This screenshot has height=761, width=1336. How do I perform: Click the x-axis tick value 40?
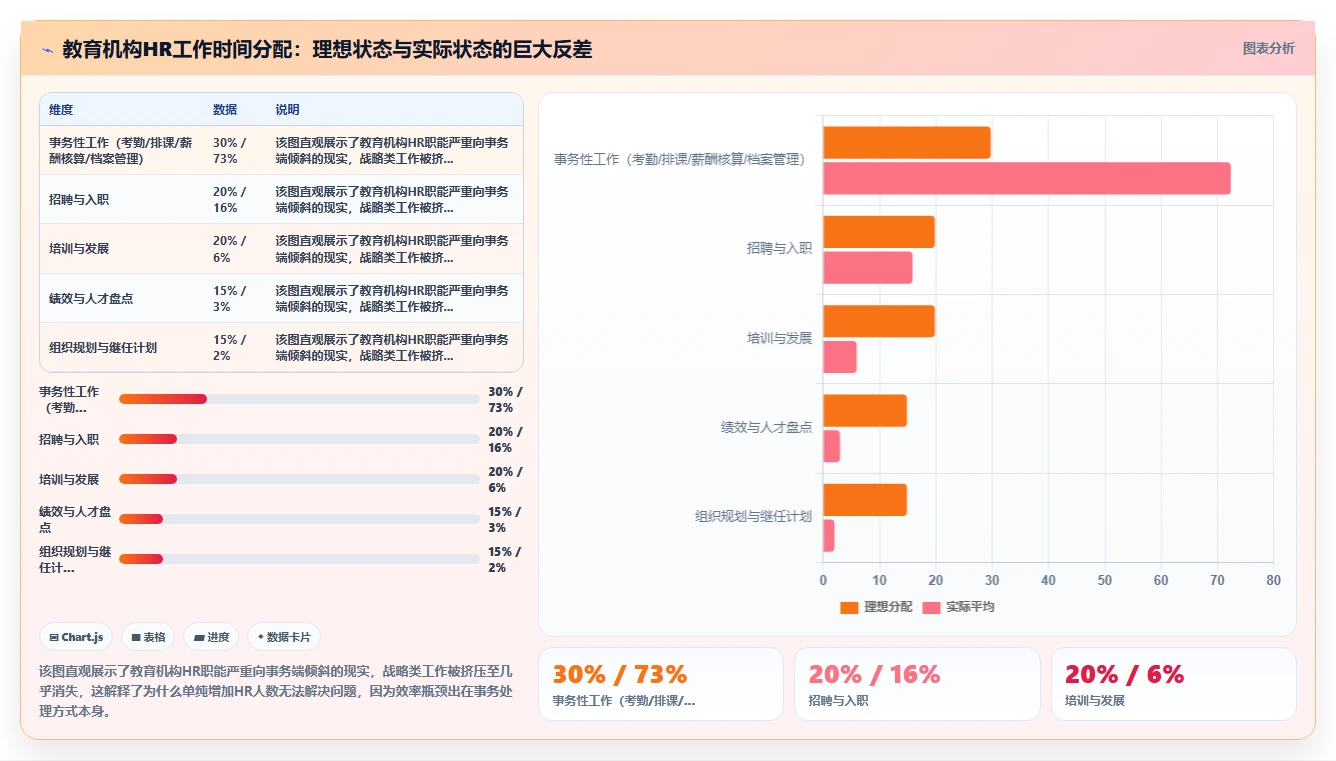(1048, 580)
